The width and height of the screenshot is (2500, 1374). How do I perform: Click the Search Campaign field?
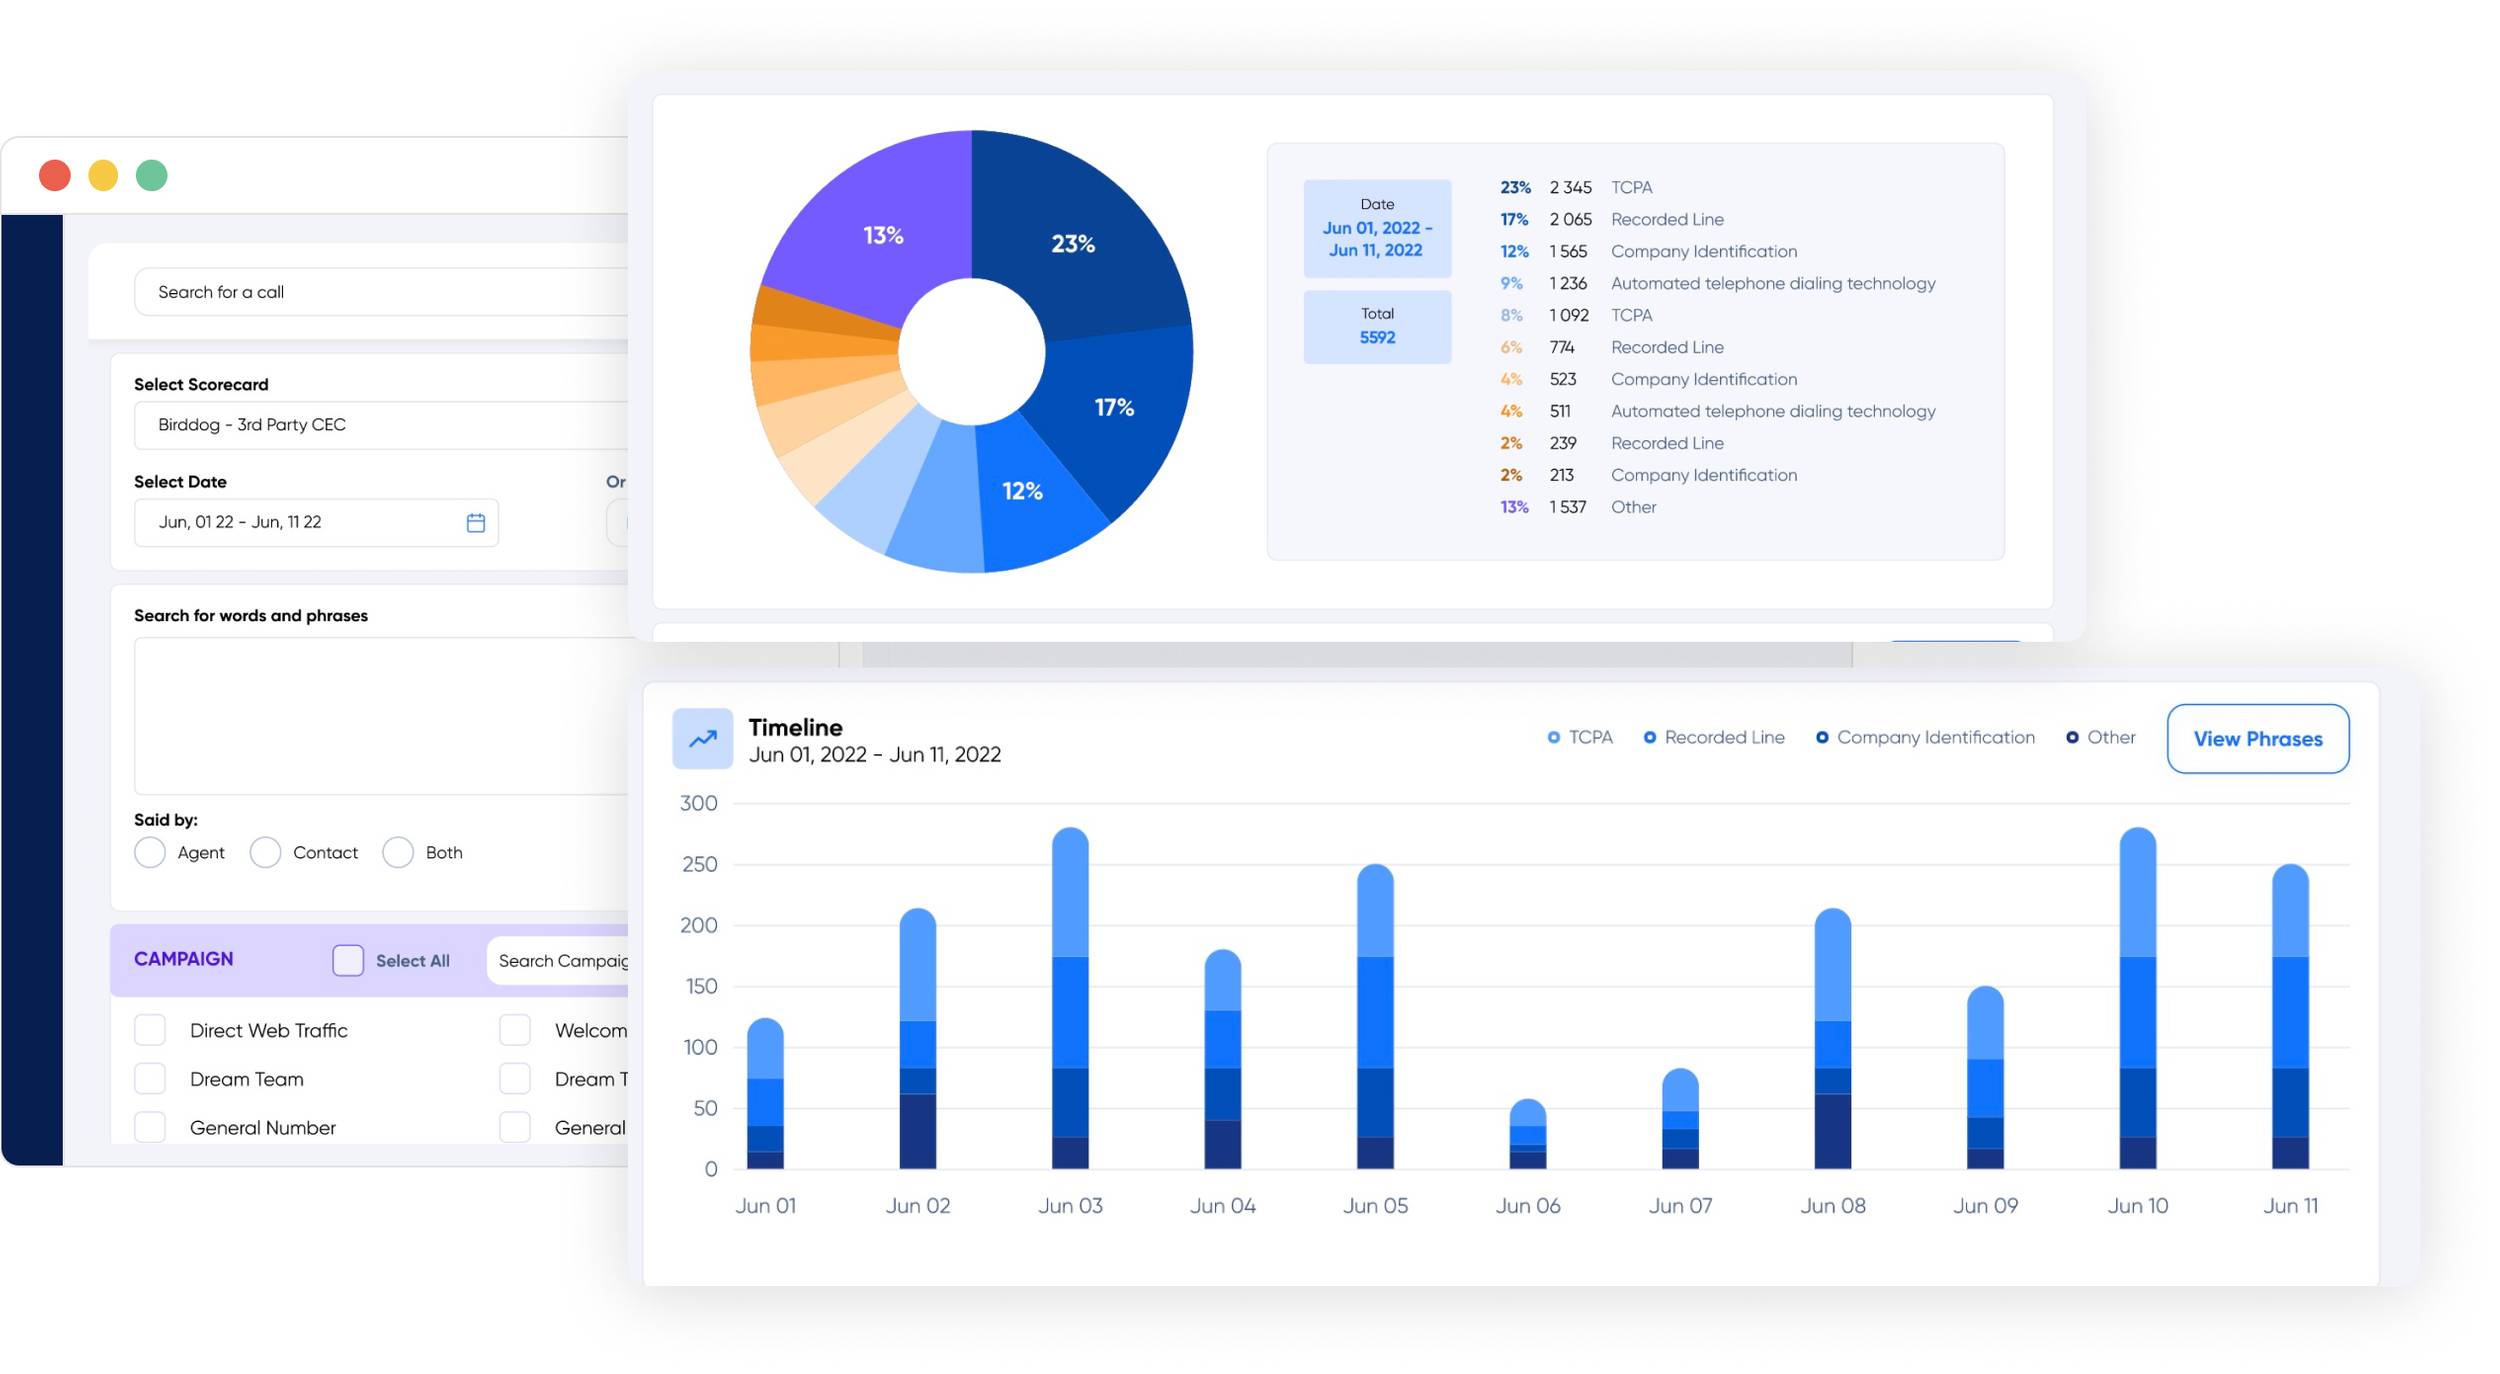point(560,961)
